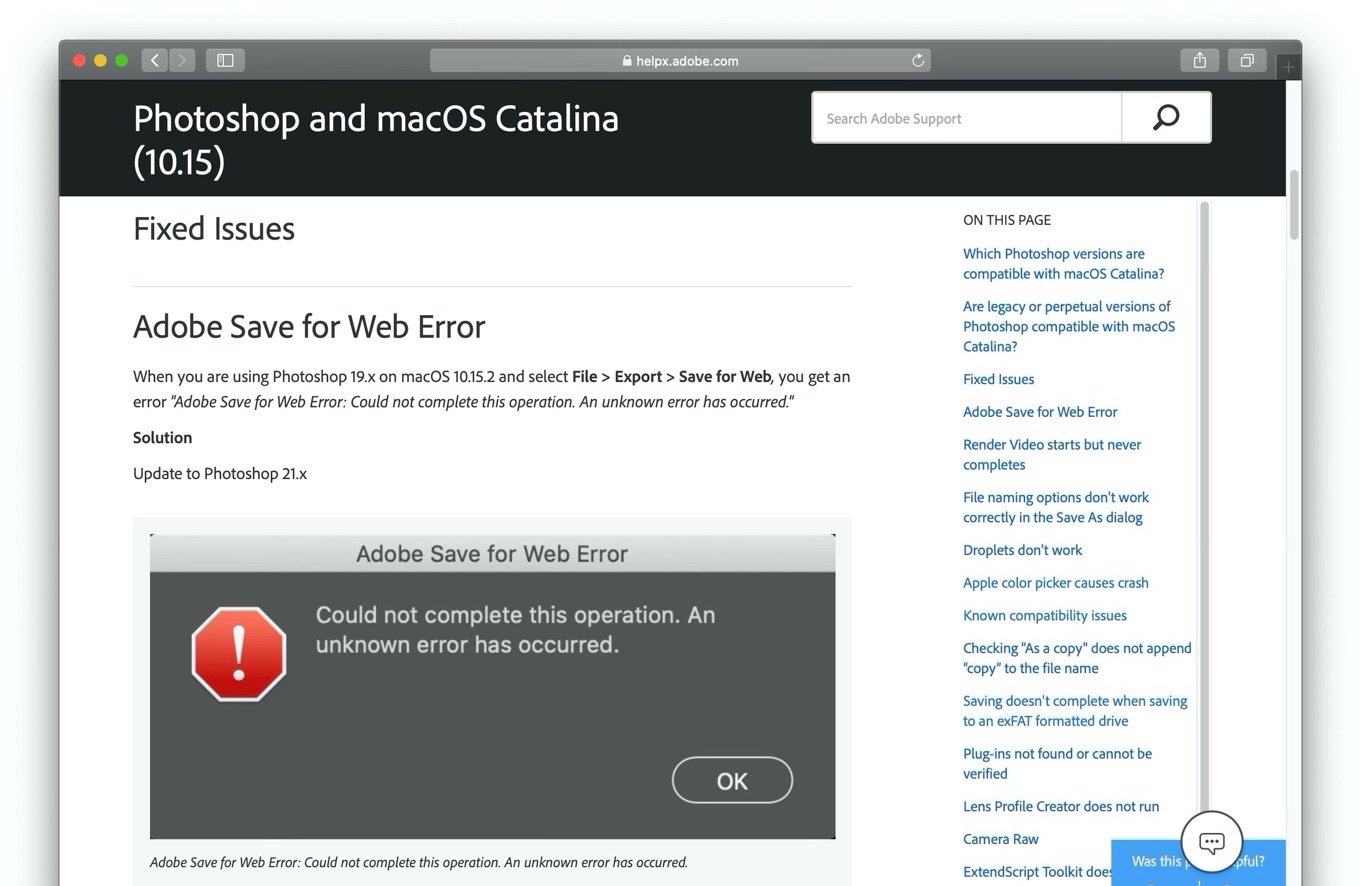The width and height of the screenshot is (1360, 886).
Task: Open 'Saving doesn't complete' exFAT link
Action: coord(1075,711)
